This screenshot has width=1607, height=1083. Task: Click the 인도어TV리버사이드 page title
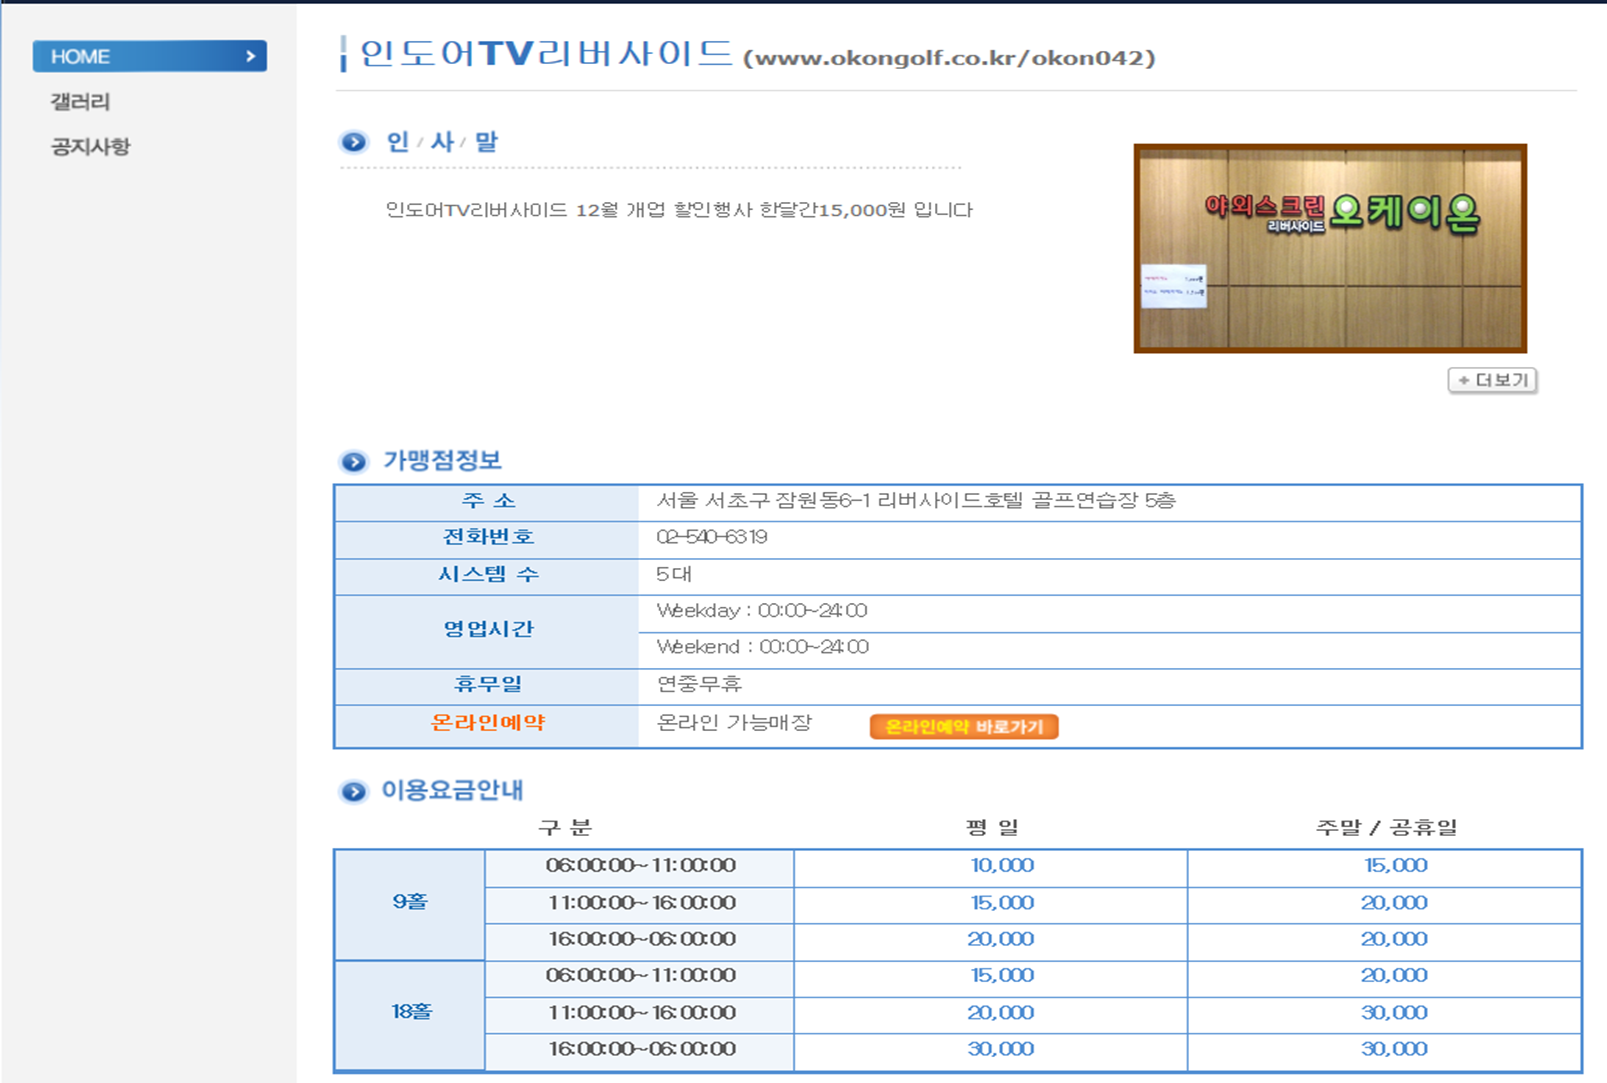[x=546, y=54]
